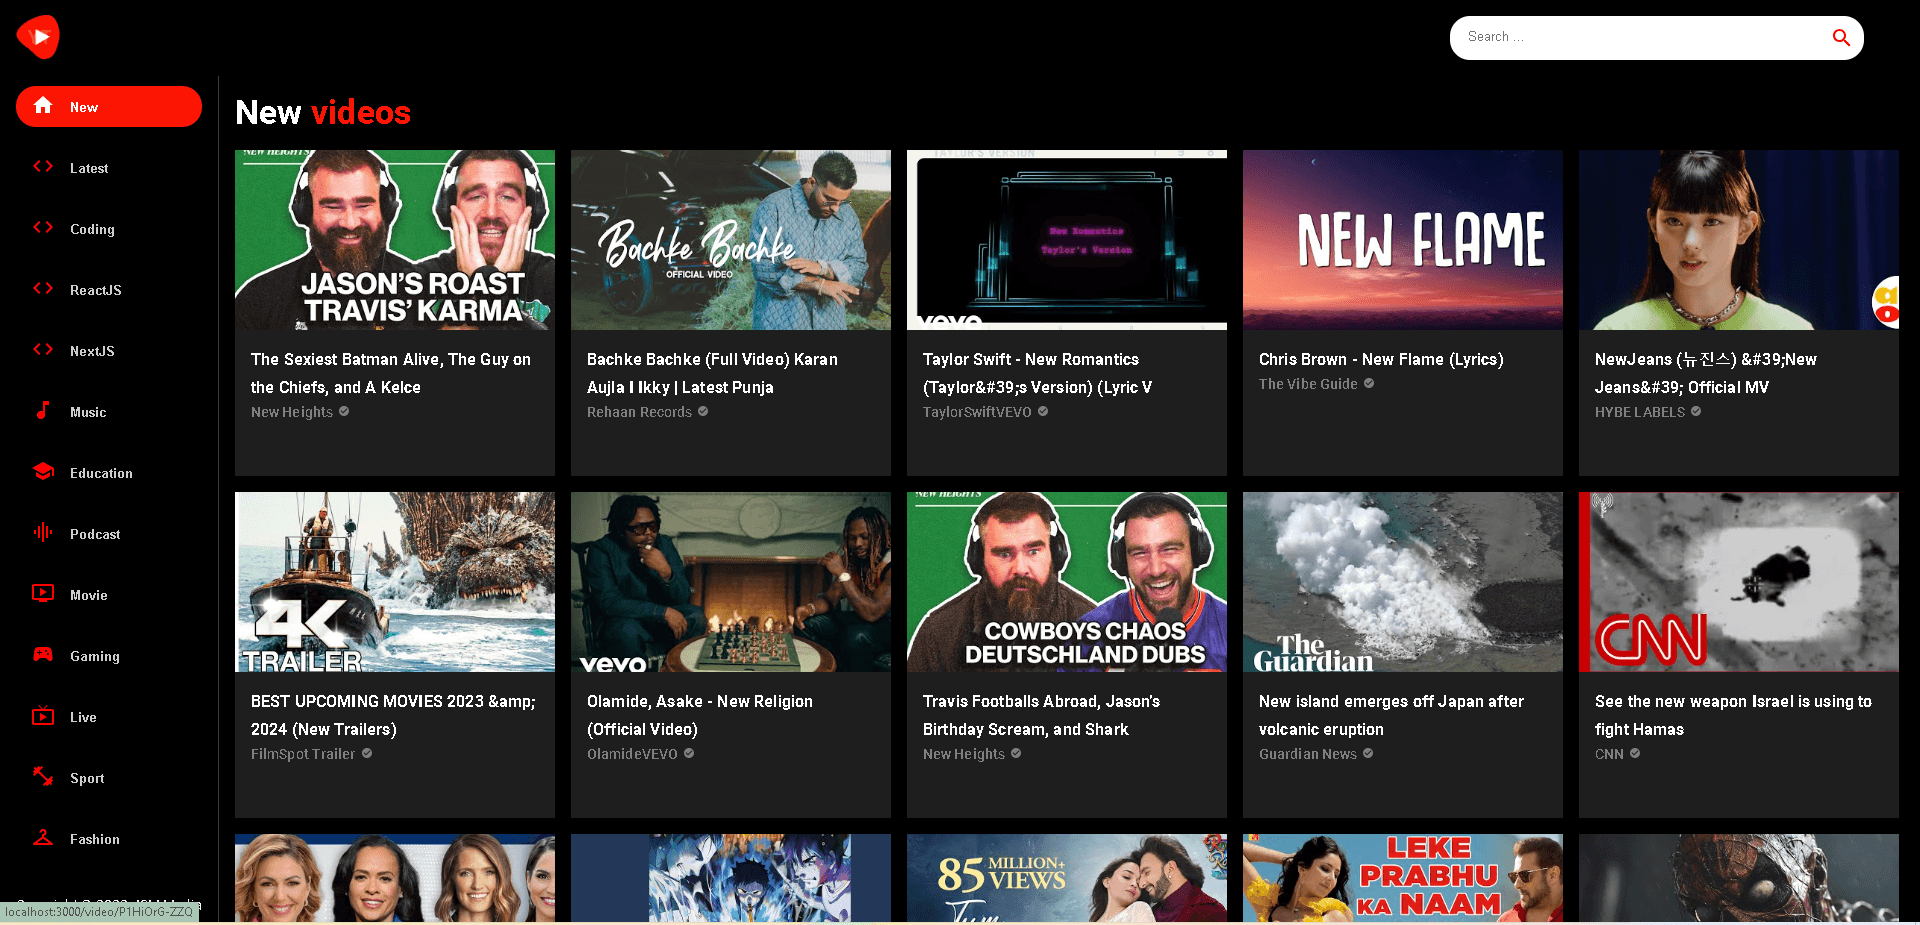Click the Gaming controller icon
Image resolution: width=1920 pixels, height=925 pixels.
pos(43,654)
